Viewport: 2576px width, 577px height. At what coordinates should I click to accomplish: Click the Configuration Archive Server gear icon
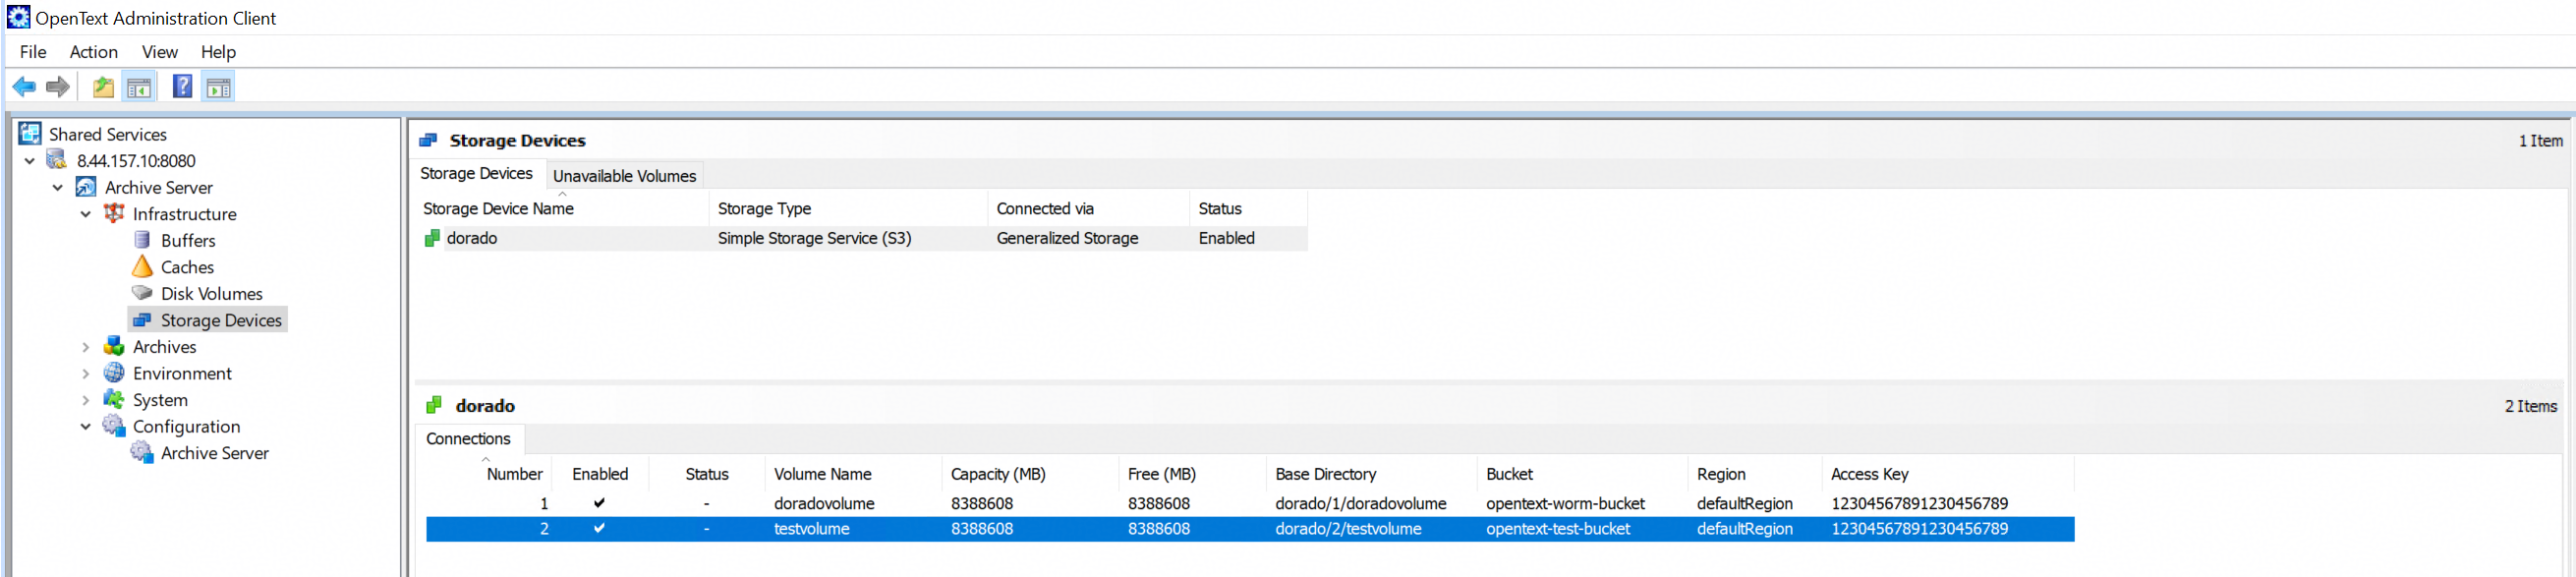pyautogui.click(x=142, y=452)
